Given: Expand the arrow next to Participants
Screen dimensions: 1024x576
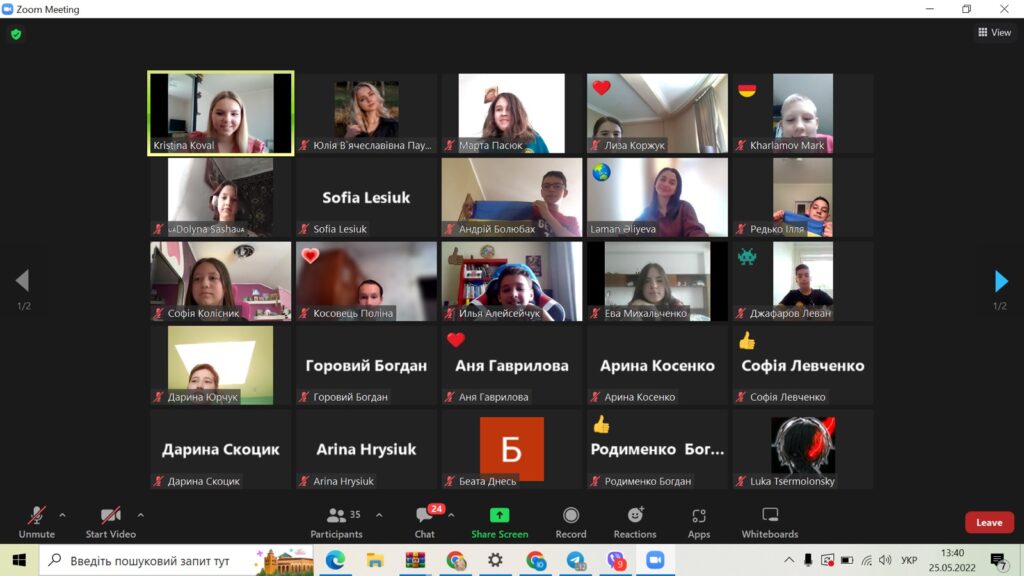Looking at the screenshot, I should click(379, 515).
